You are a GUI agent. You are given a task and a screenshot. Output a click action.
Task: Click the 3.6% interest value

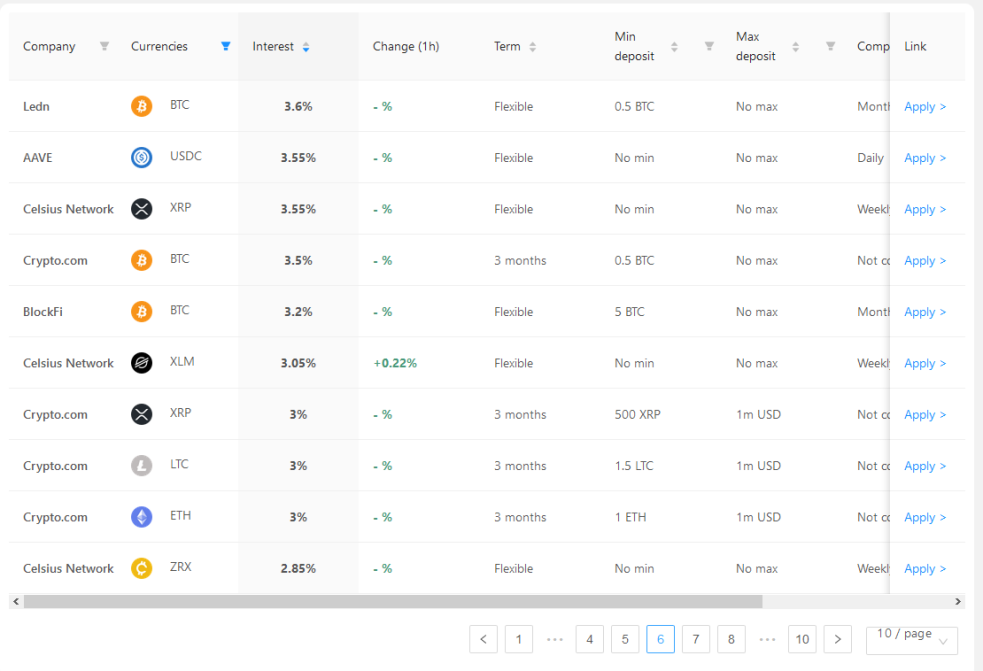click(298, 107)
